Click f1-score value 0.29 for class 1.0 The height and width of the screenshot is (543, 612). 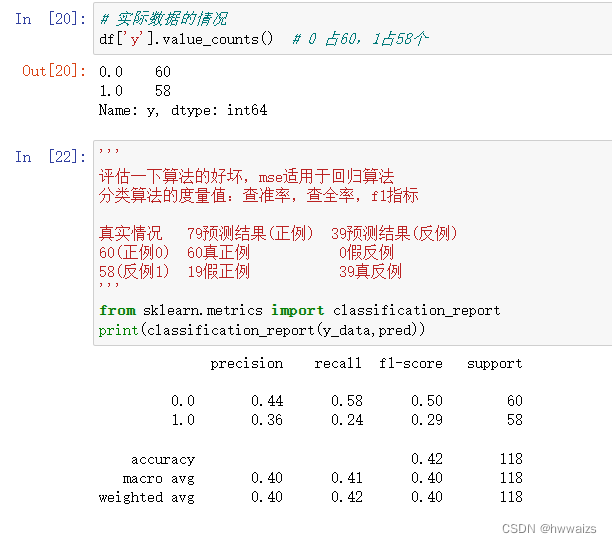click(427, 420)
